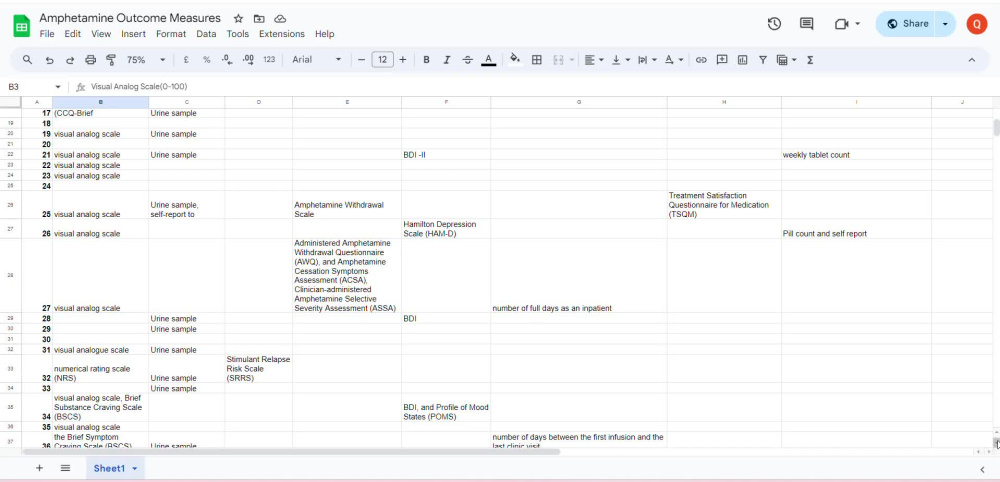Open fill color paint bucket
Viewport: 1000px width, 482px height.
click(515, 60)
